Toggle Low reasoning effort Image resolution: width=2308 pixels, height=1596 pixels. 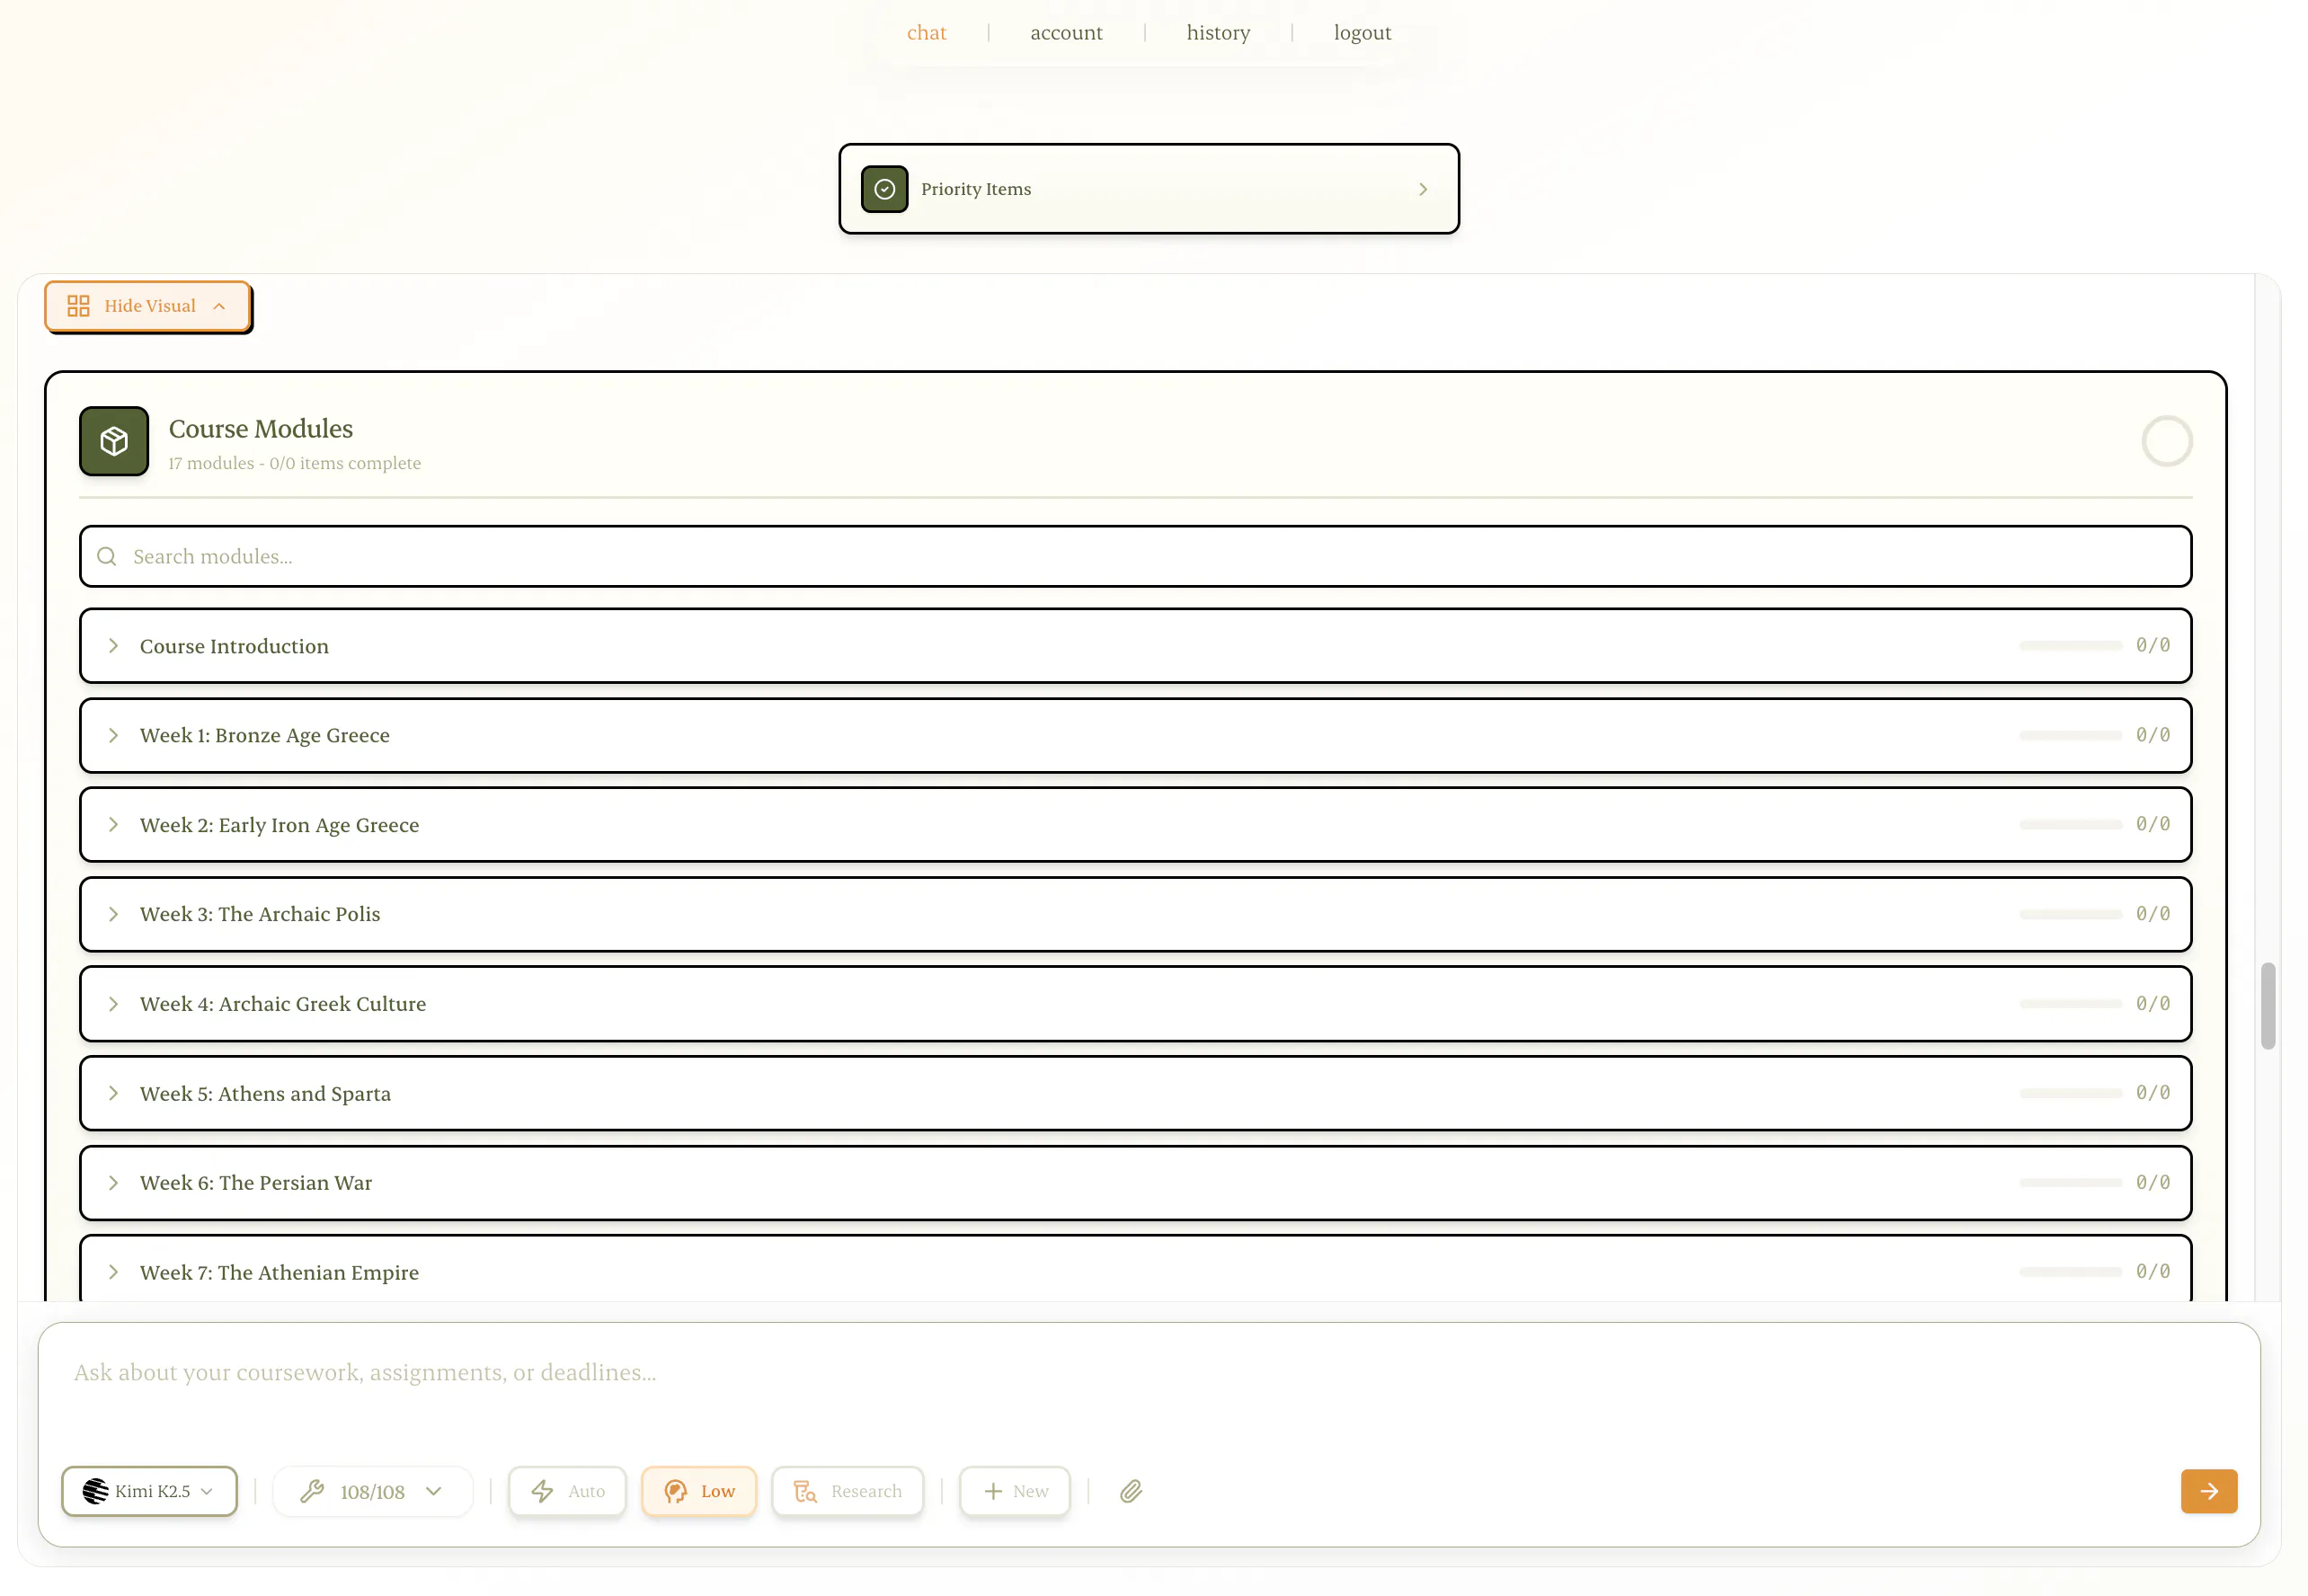[x=699, y=1491]
